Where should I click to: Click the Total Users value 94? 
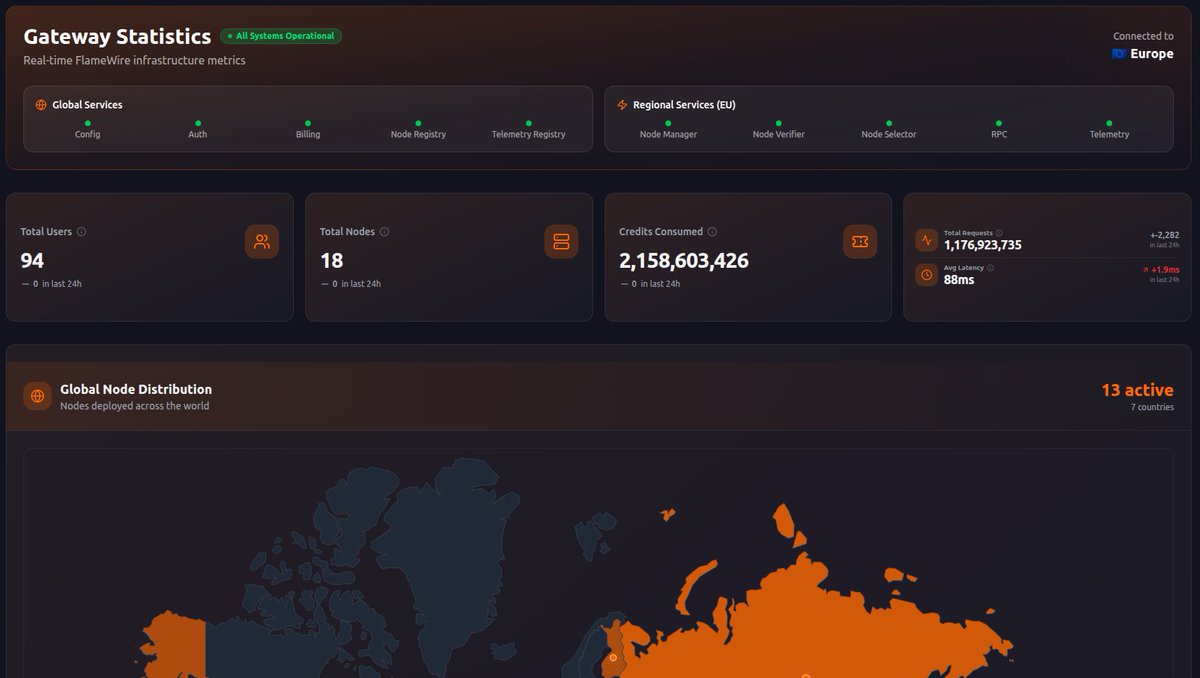click(x=32, y=261)
